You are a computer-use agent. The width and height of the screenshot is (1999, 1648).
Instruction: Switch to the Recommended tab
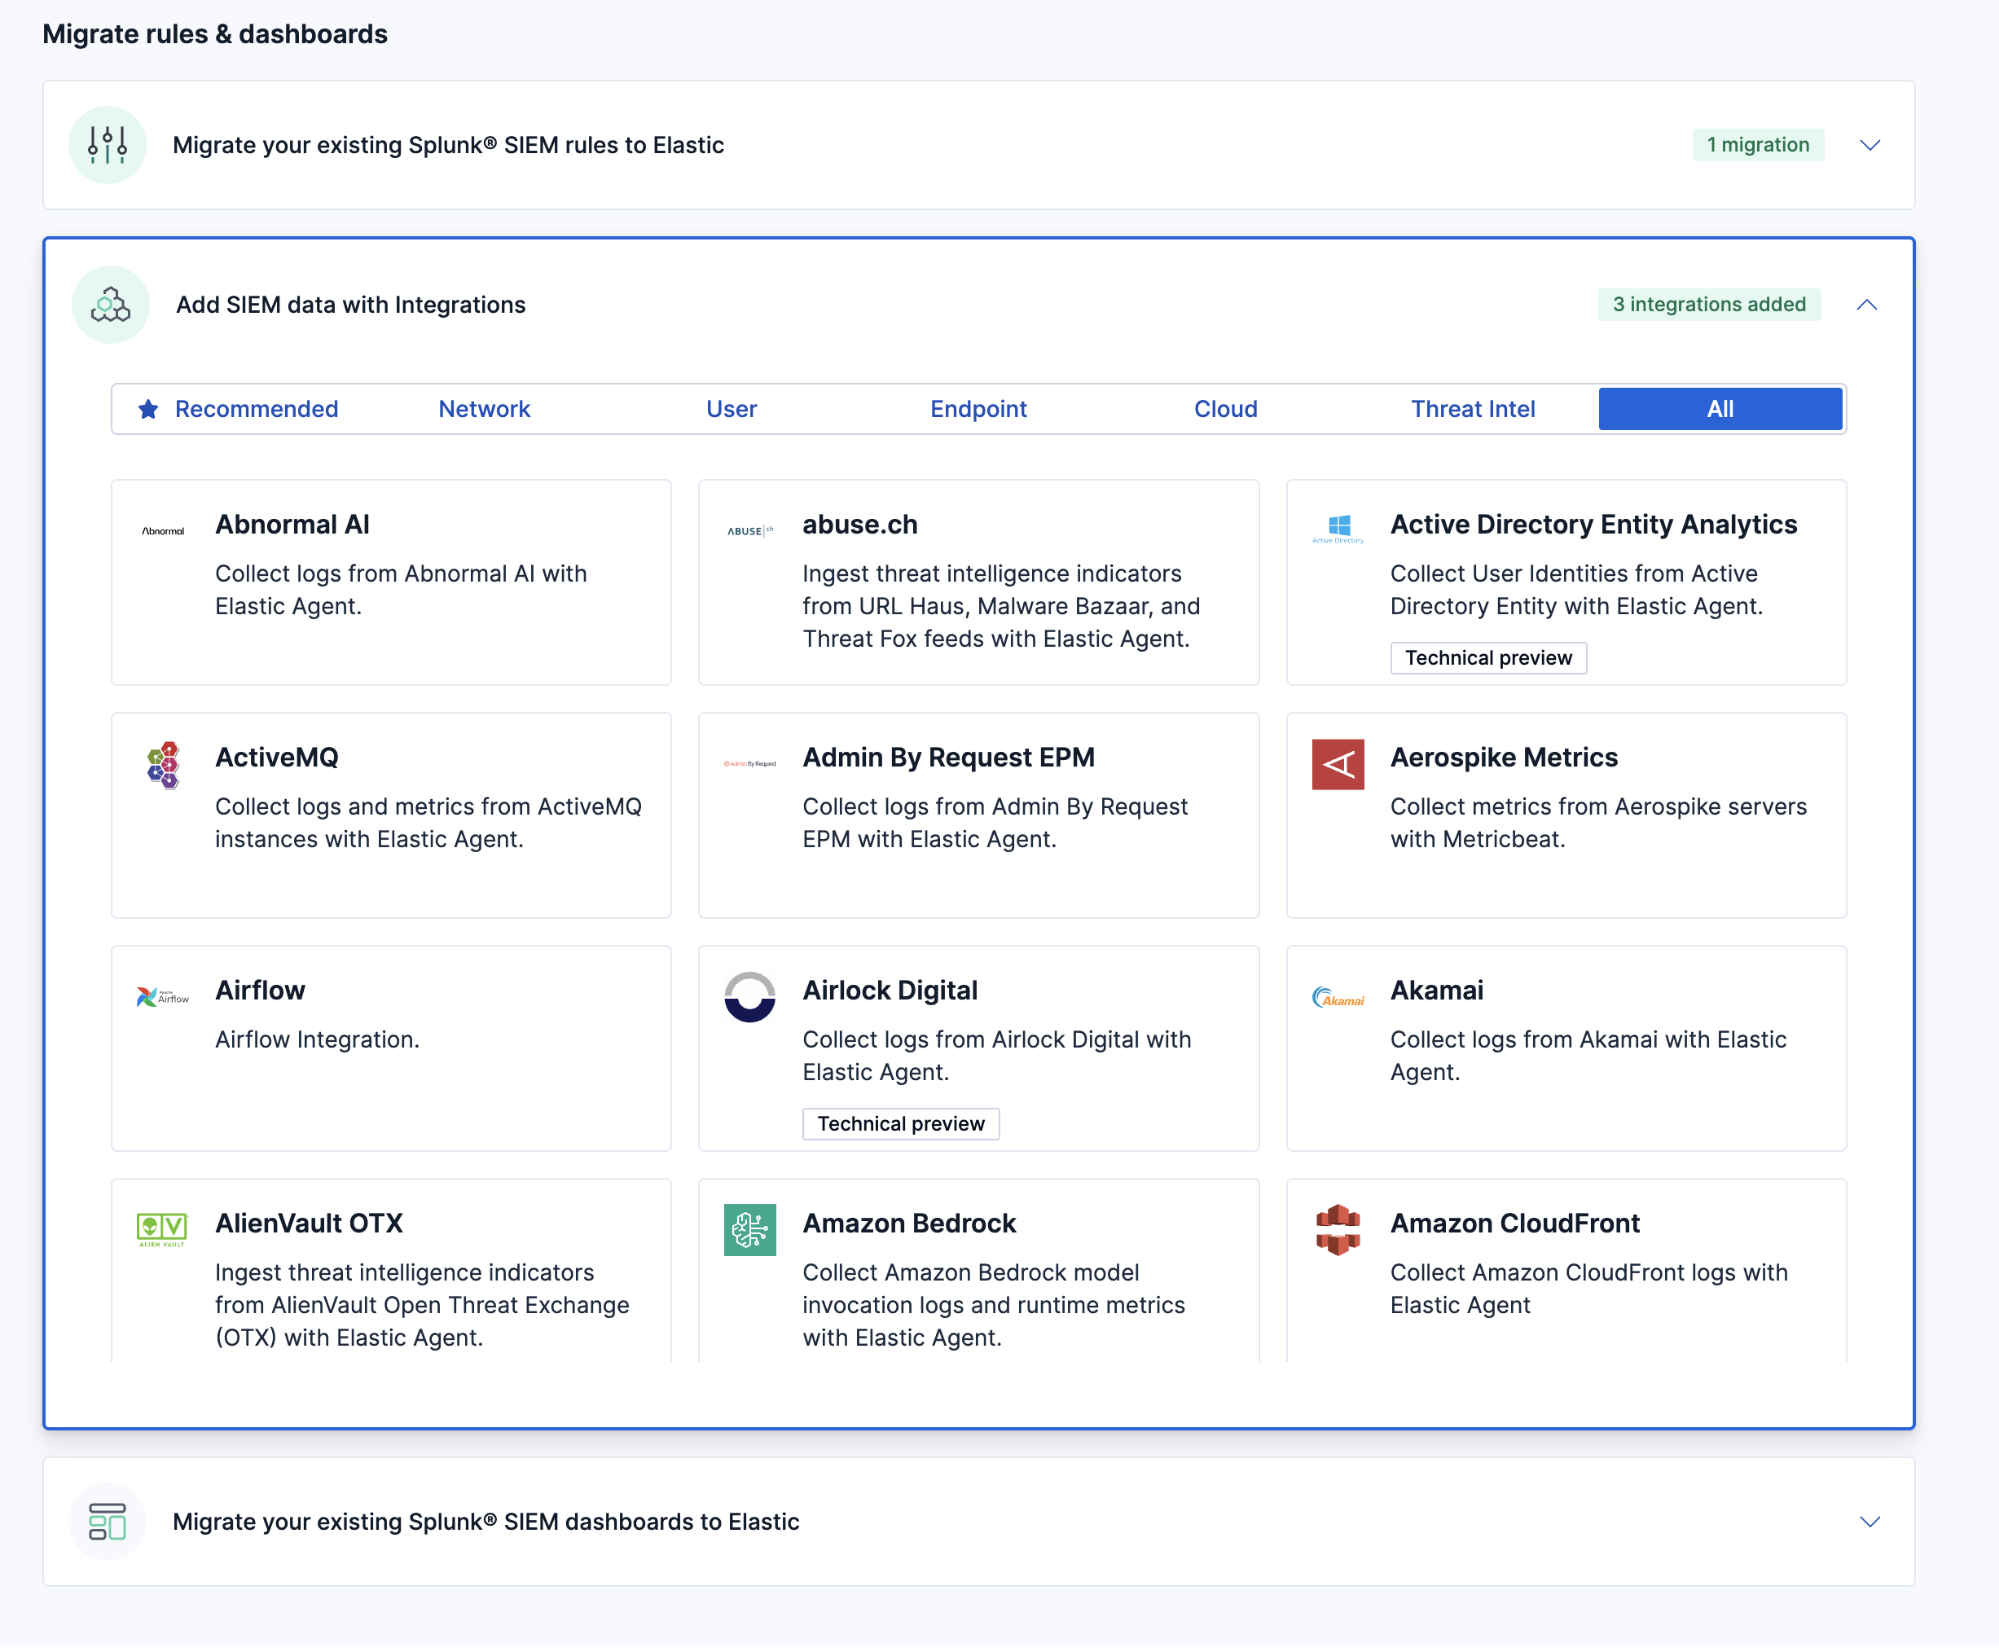tap(256, 408)
